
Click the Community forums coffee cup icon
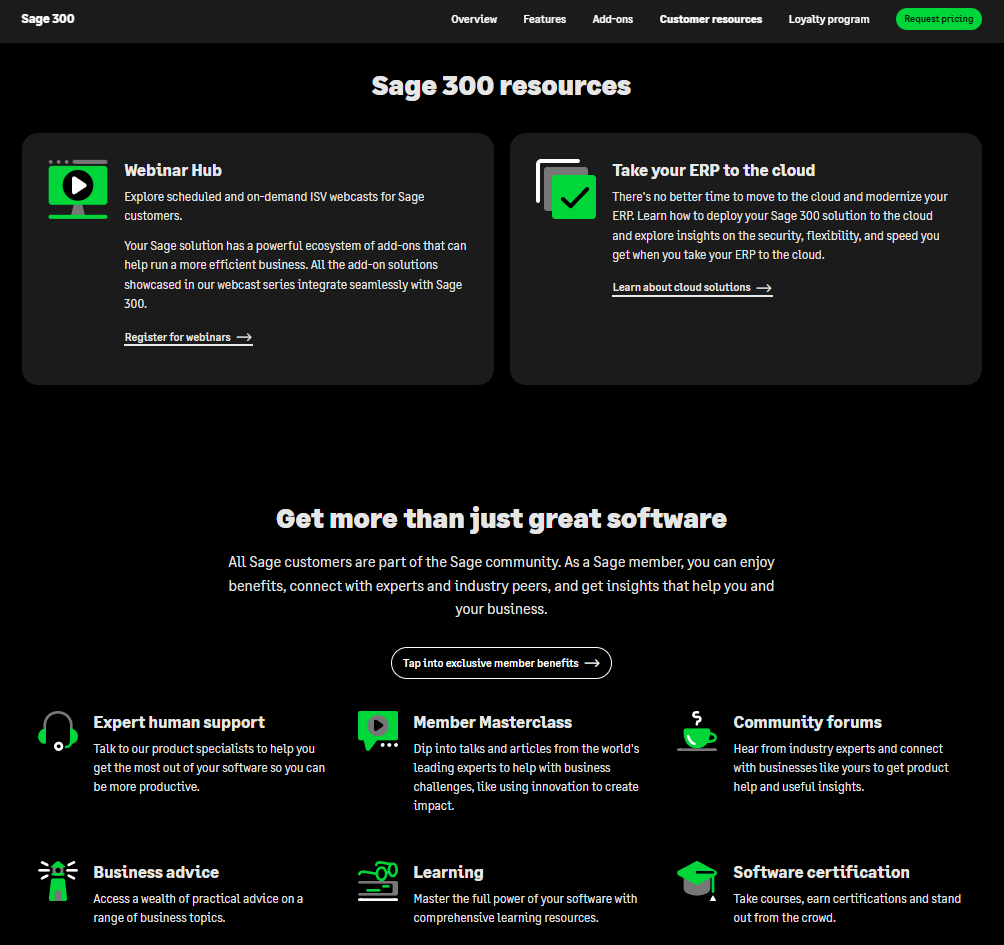pyautogui.click(x=697, y=731)
